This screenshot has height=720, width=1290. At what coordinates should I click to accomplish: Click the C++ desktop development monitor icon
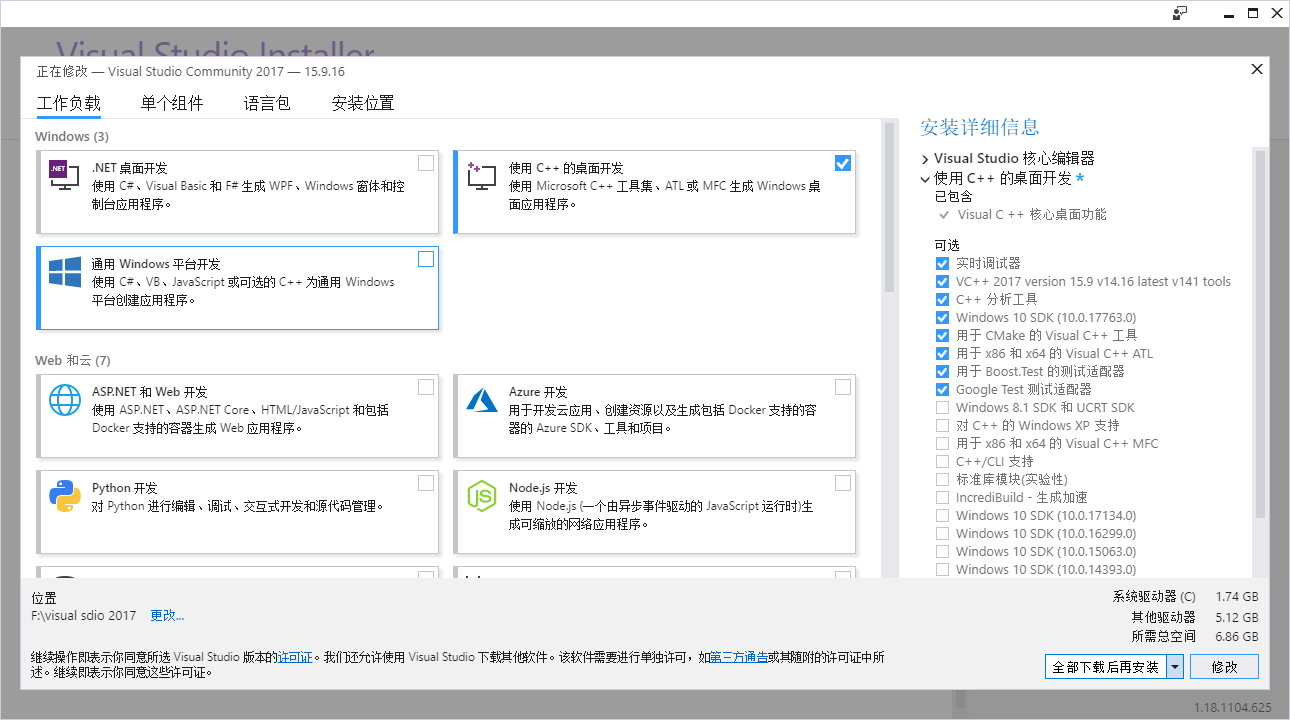tap(481, 177)
